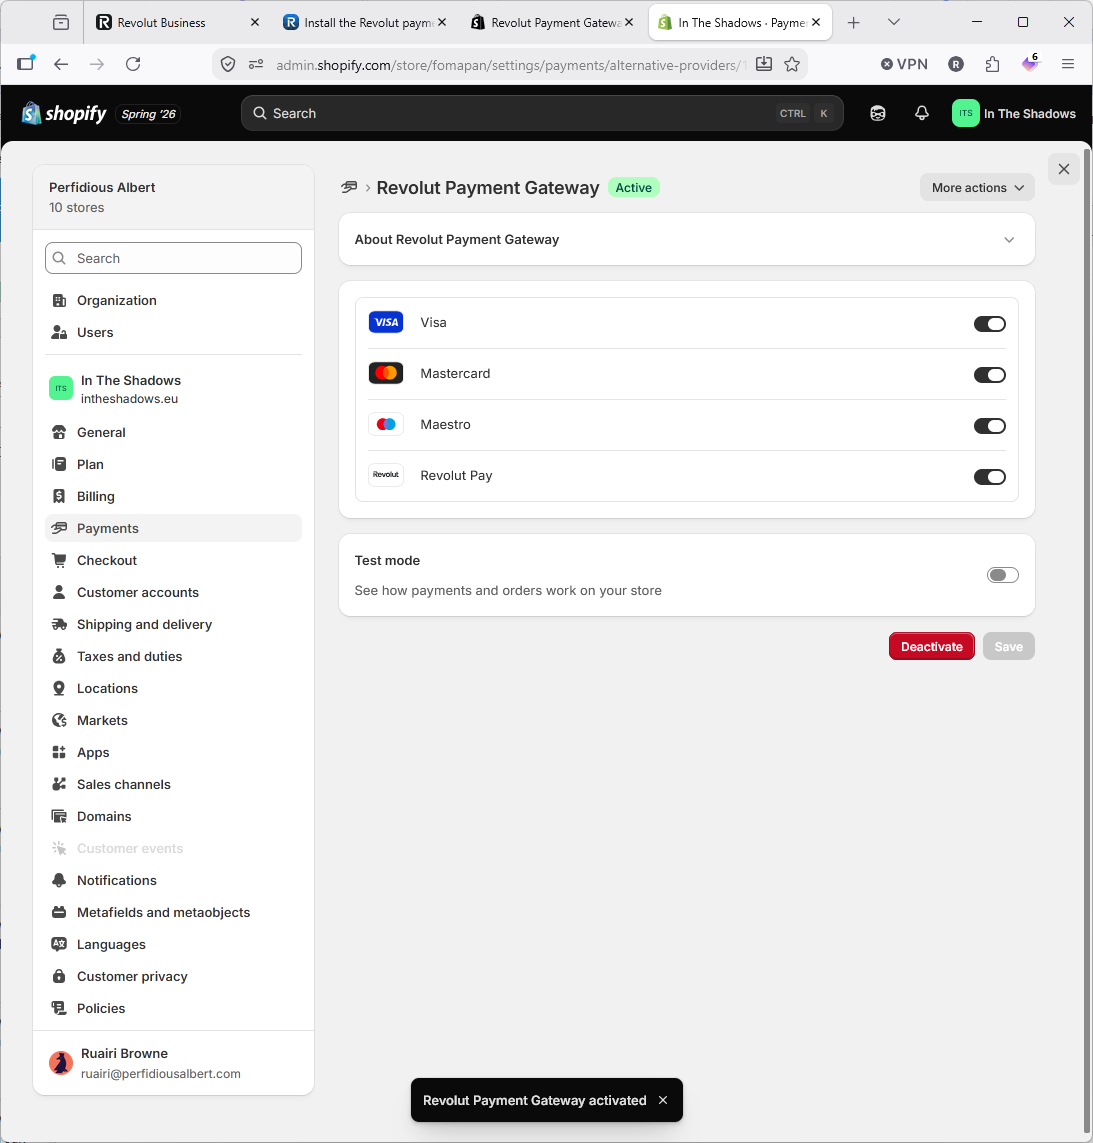The width and height of the screenshot is (1093, 1143).
Task: Open Shipping and delivery settings
Action: click(174, 625)
